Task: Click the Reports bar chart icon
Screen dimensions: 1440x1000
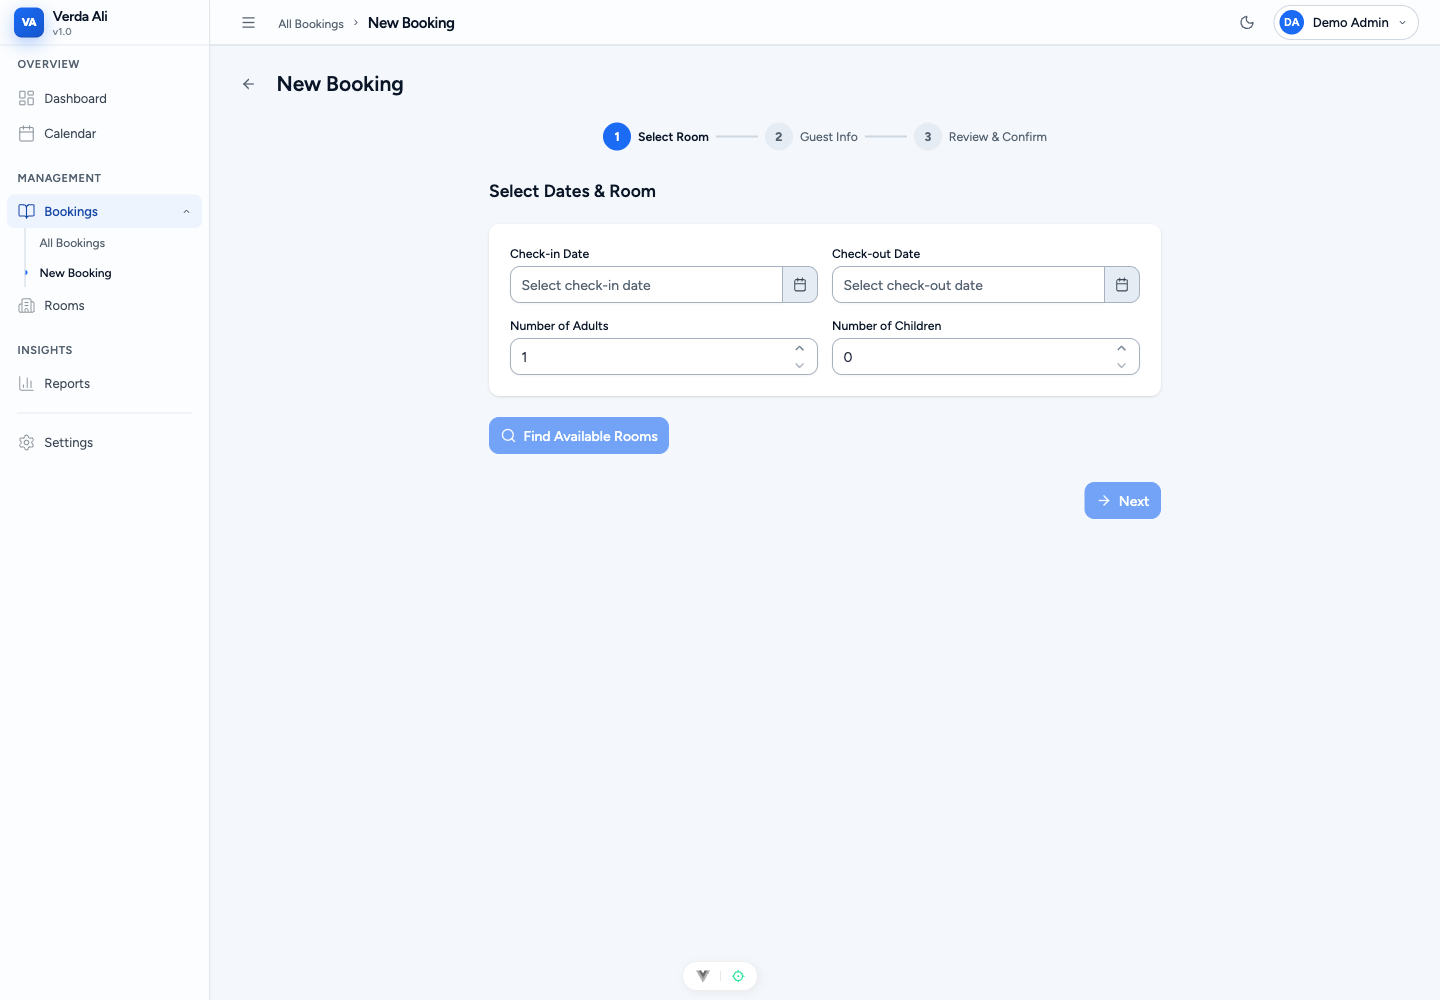Action: pos(27,383)
